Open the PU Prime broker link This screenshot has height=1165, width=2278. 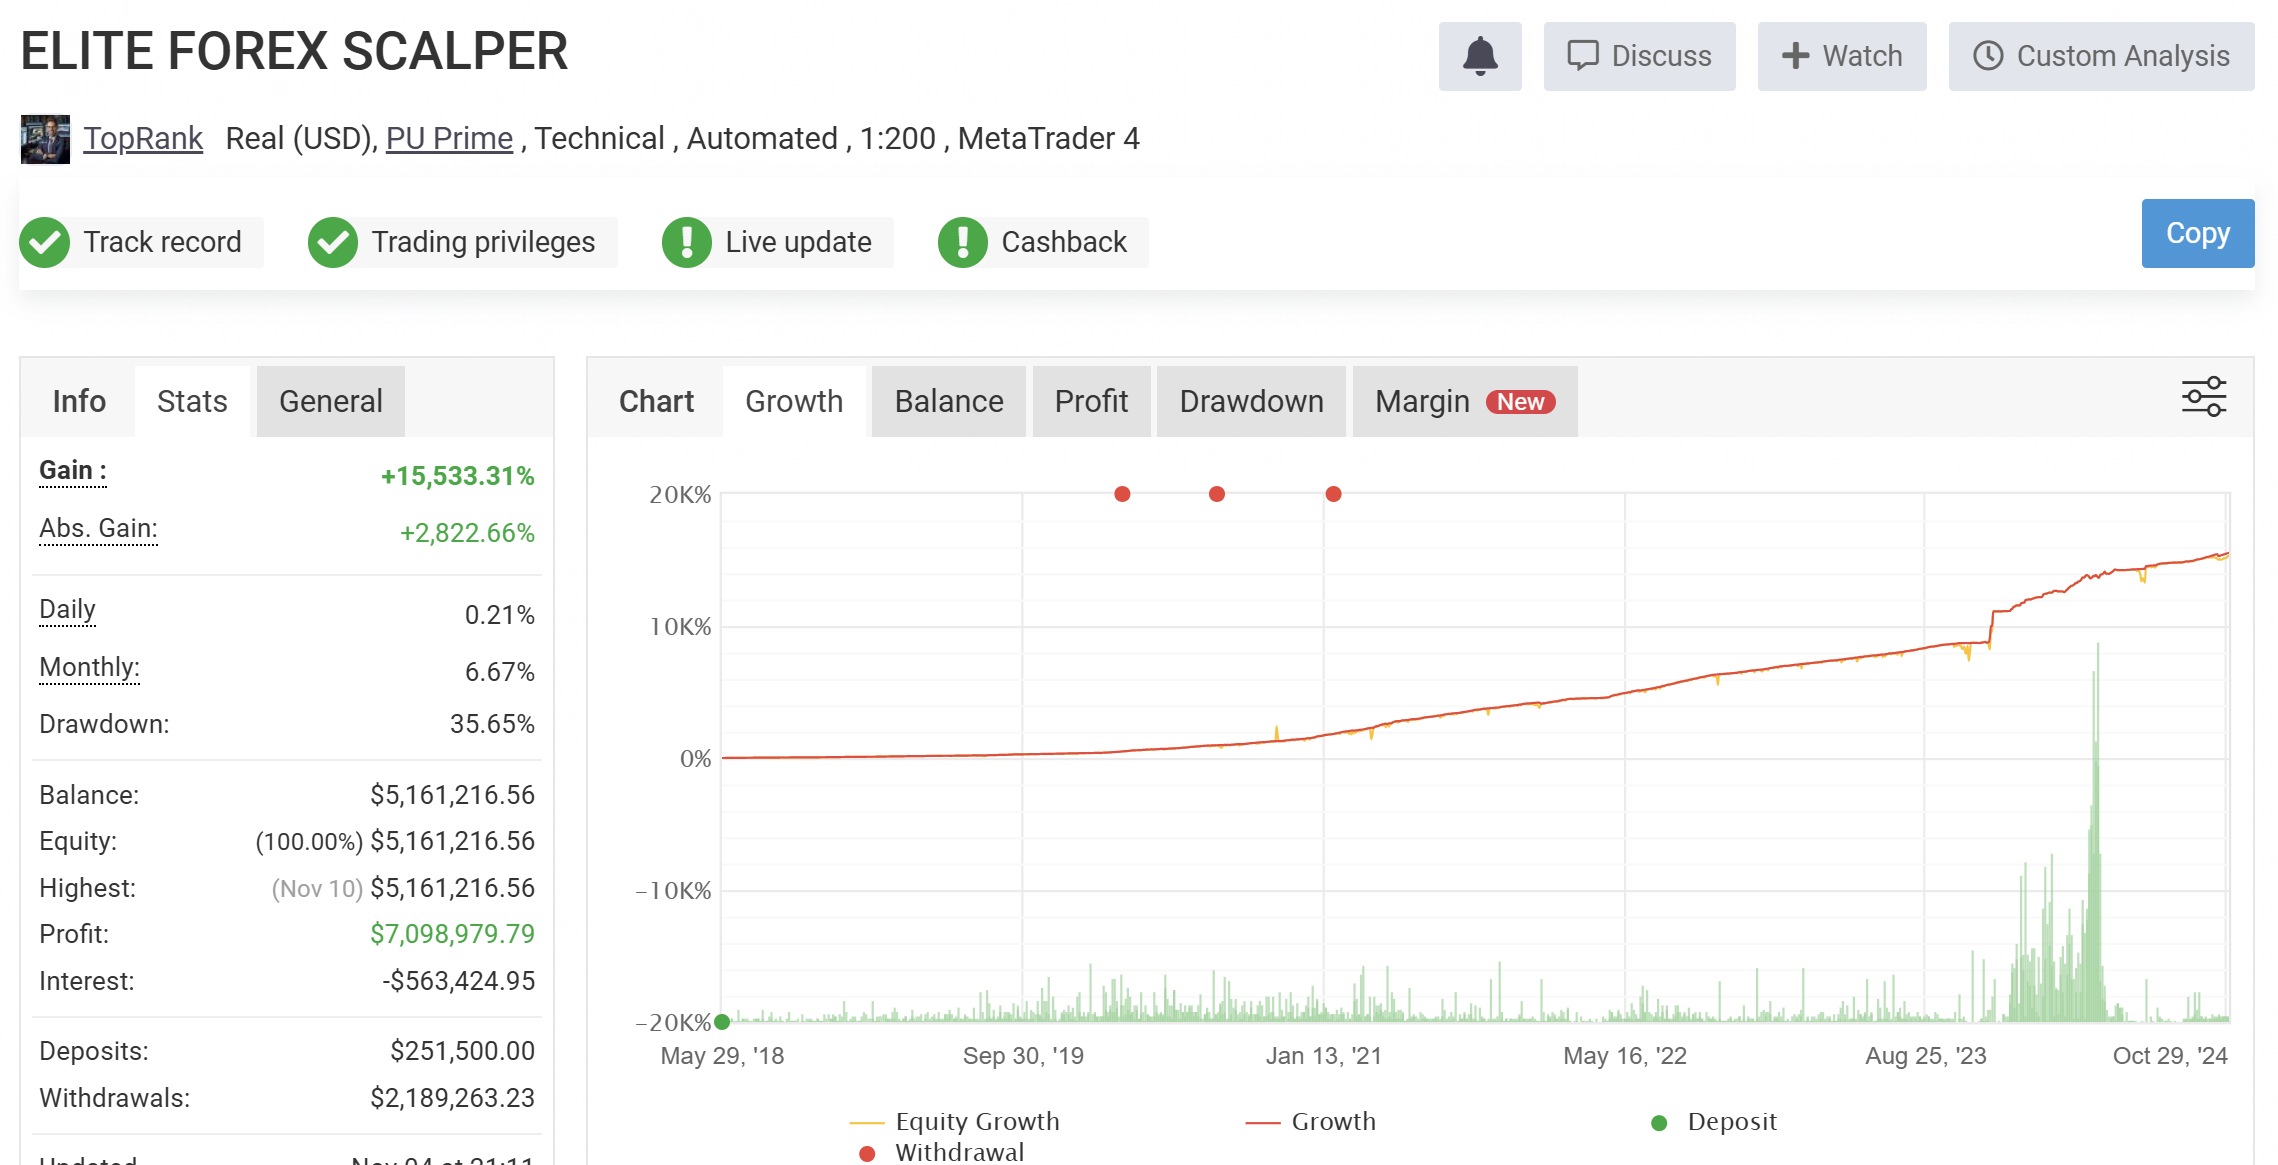tap(449, 138)
